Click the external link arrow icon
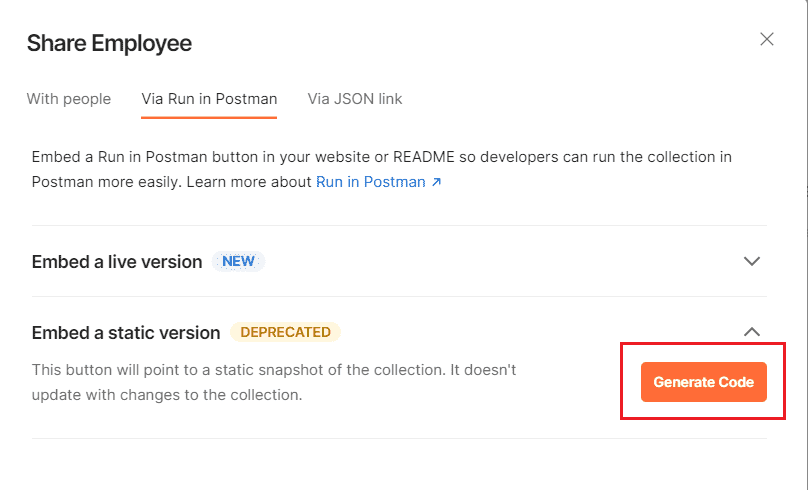The width and height of the screenshot is (808, 490). (x=436, y=182)
